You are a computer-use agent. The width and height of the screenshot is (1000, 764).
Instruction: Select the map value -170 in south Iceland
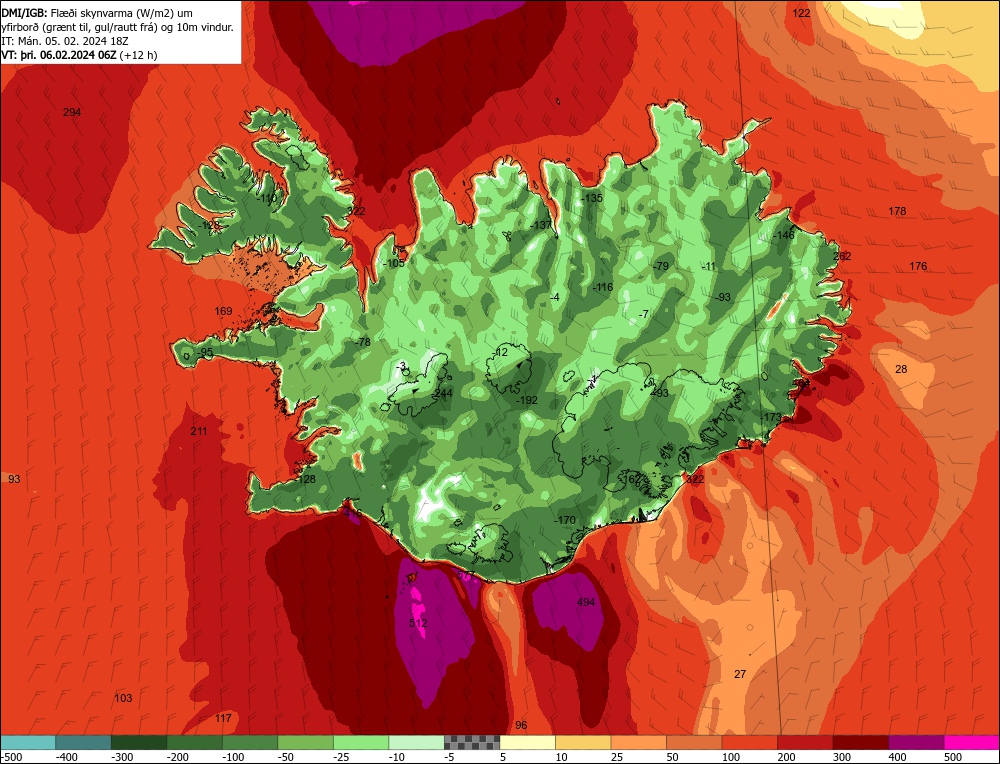(564, 520)
